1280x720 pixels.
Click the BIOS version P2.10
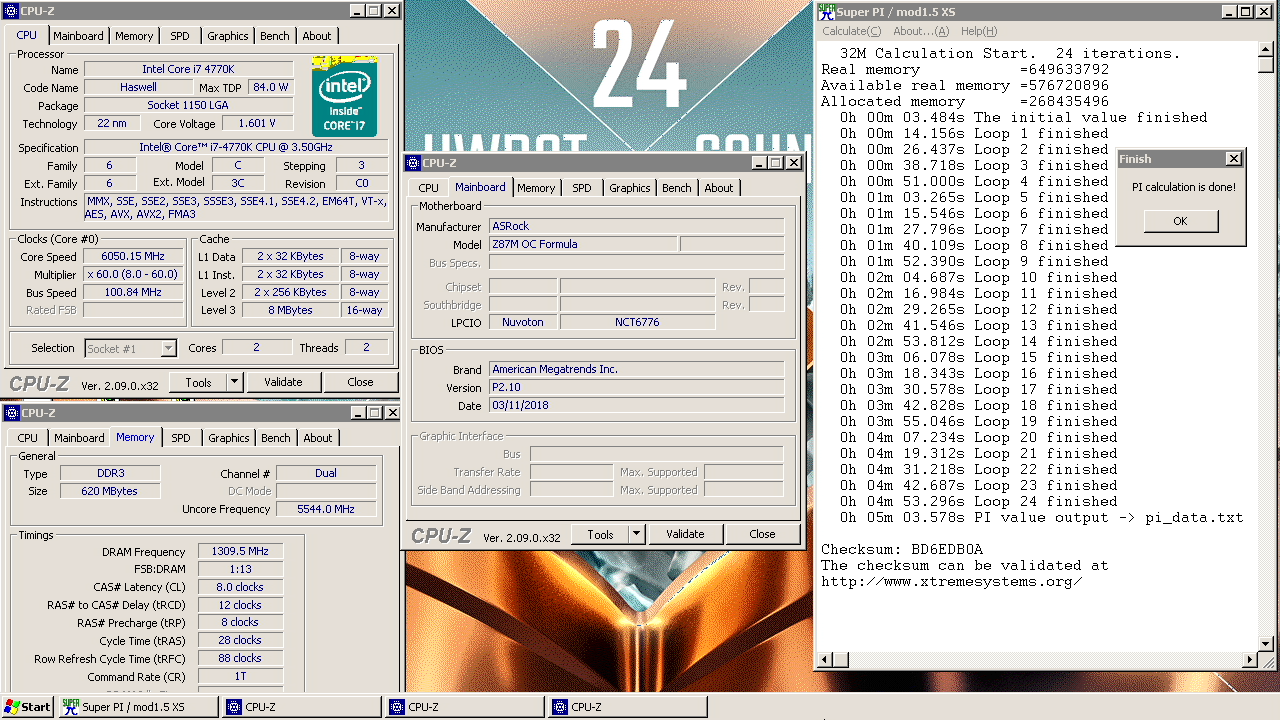tap(637, 387)
